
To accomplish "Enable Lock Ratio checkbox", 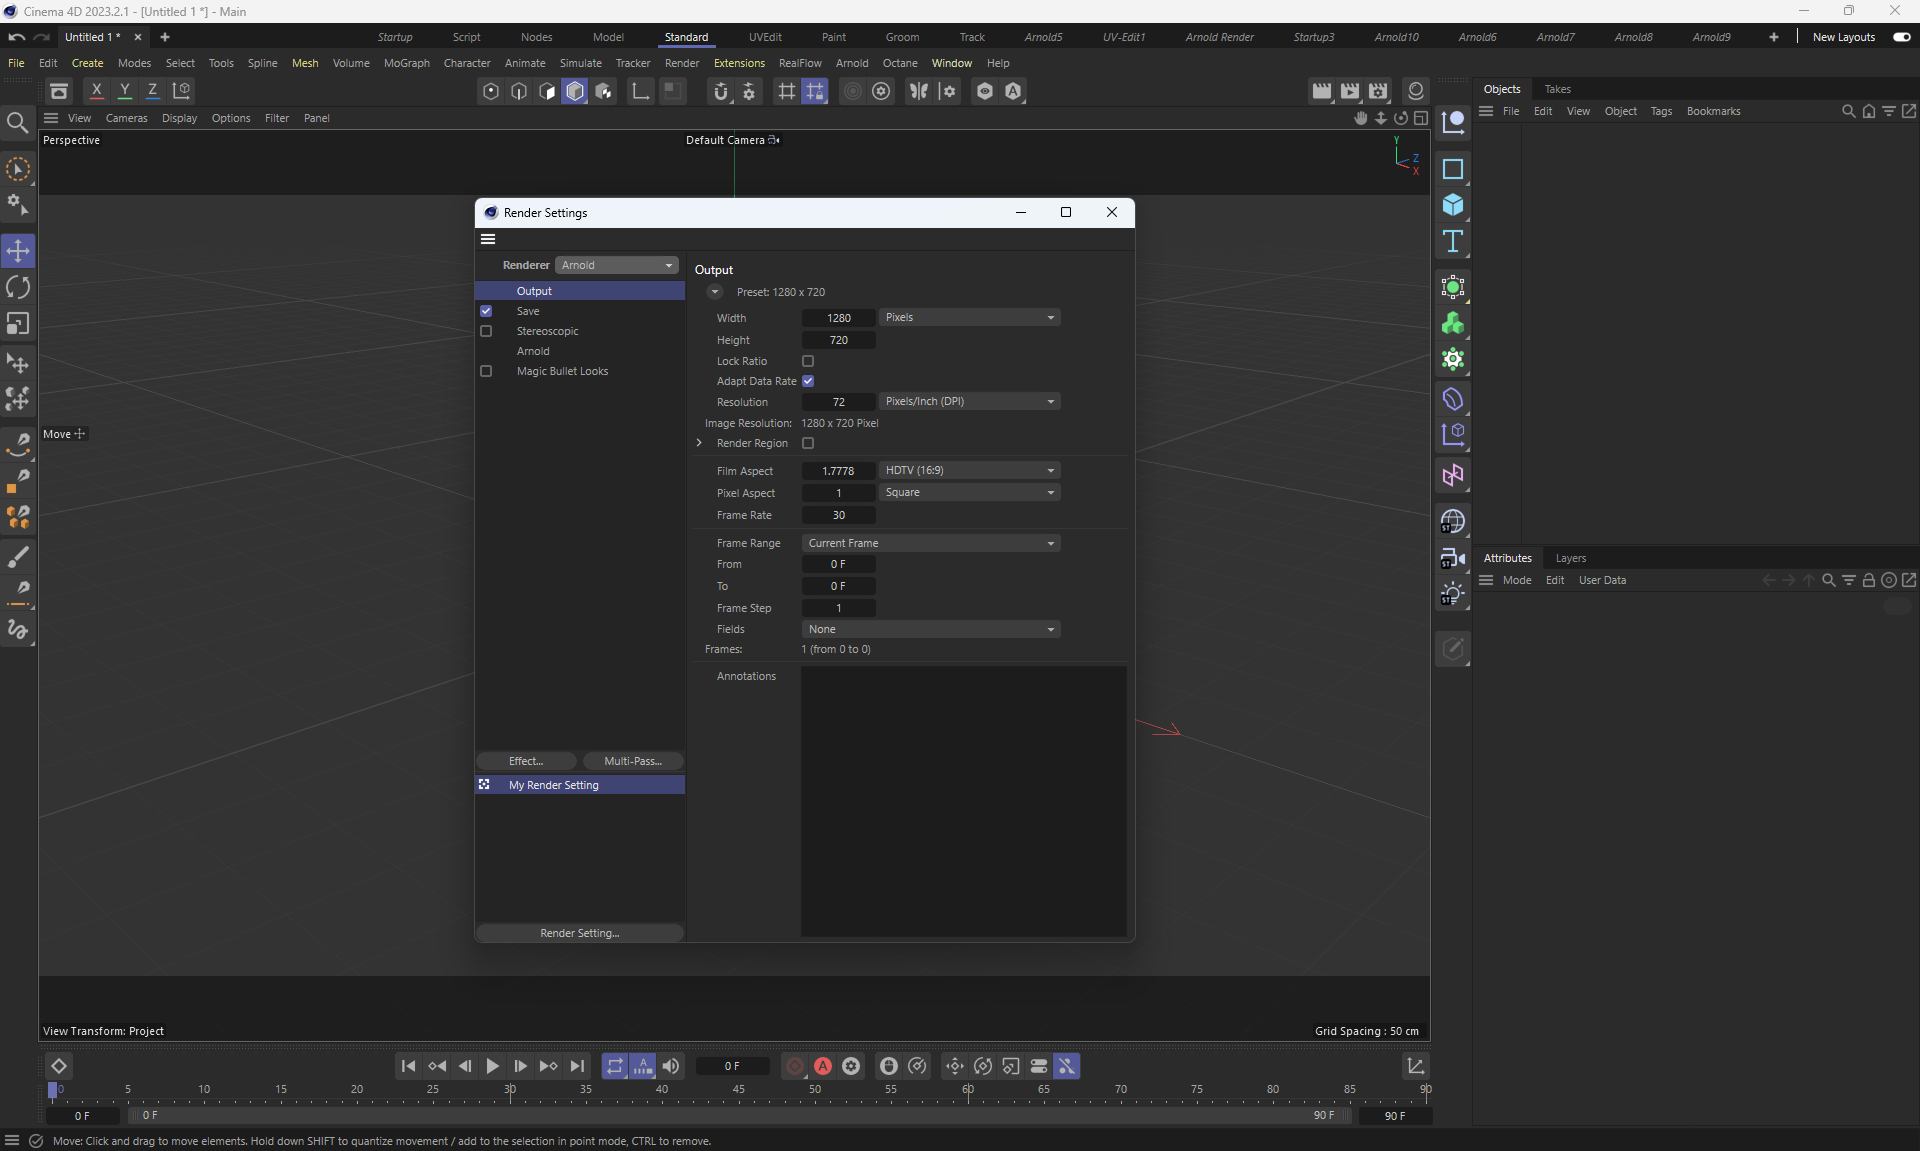I will click(x=808, y=361).
